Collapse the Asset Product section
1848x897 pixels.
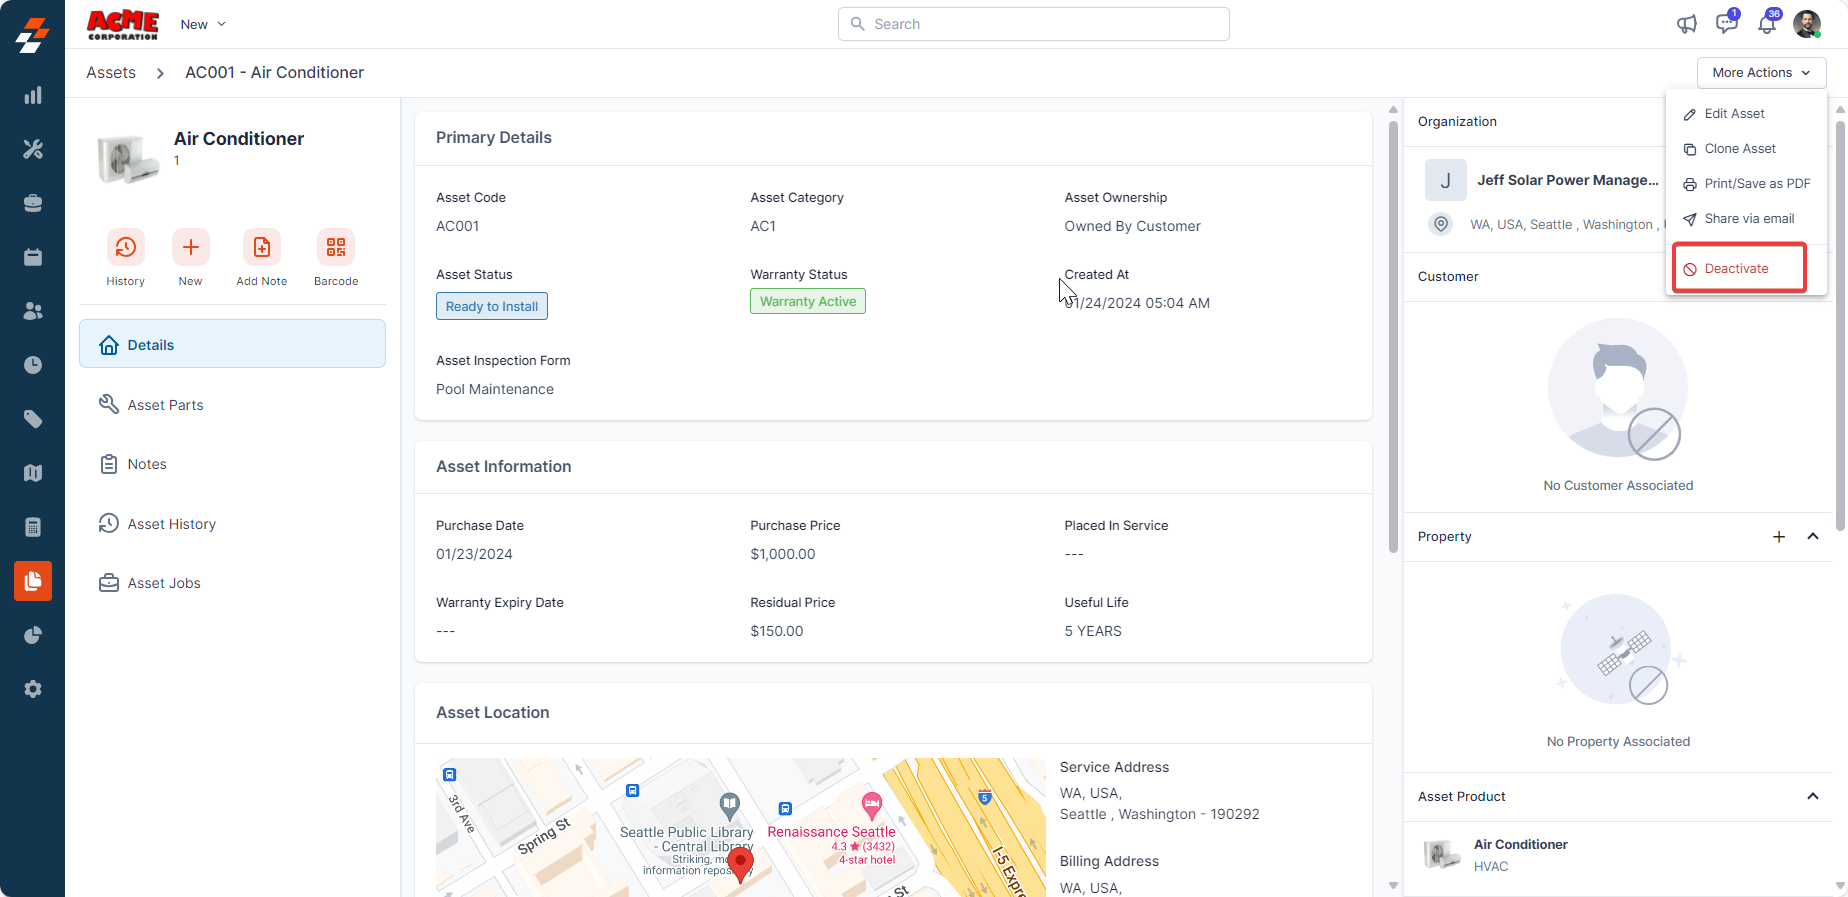(x=1813, y=796)
